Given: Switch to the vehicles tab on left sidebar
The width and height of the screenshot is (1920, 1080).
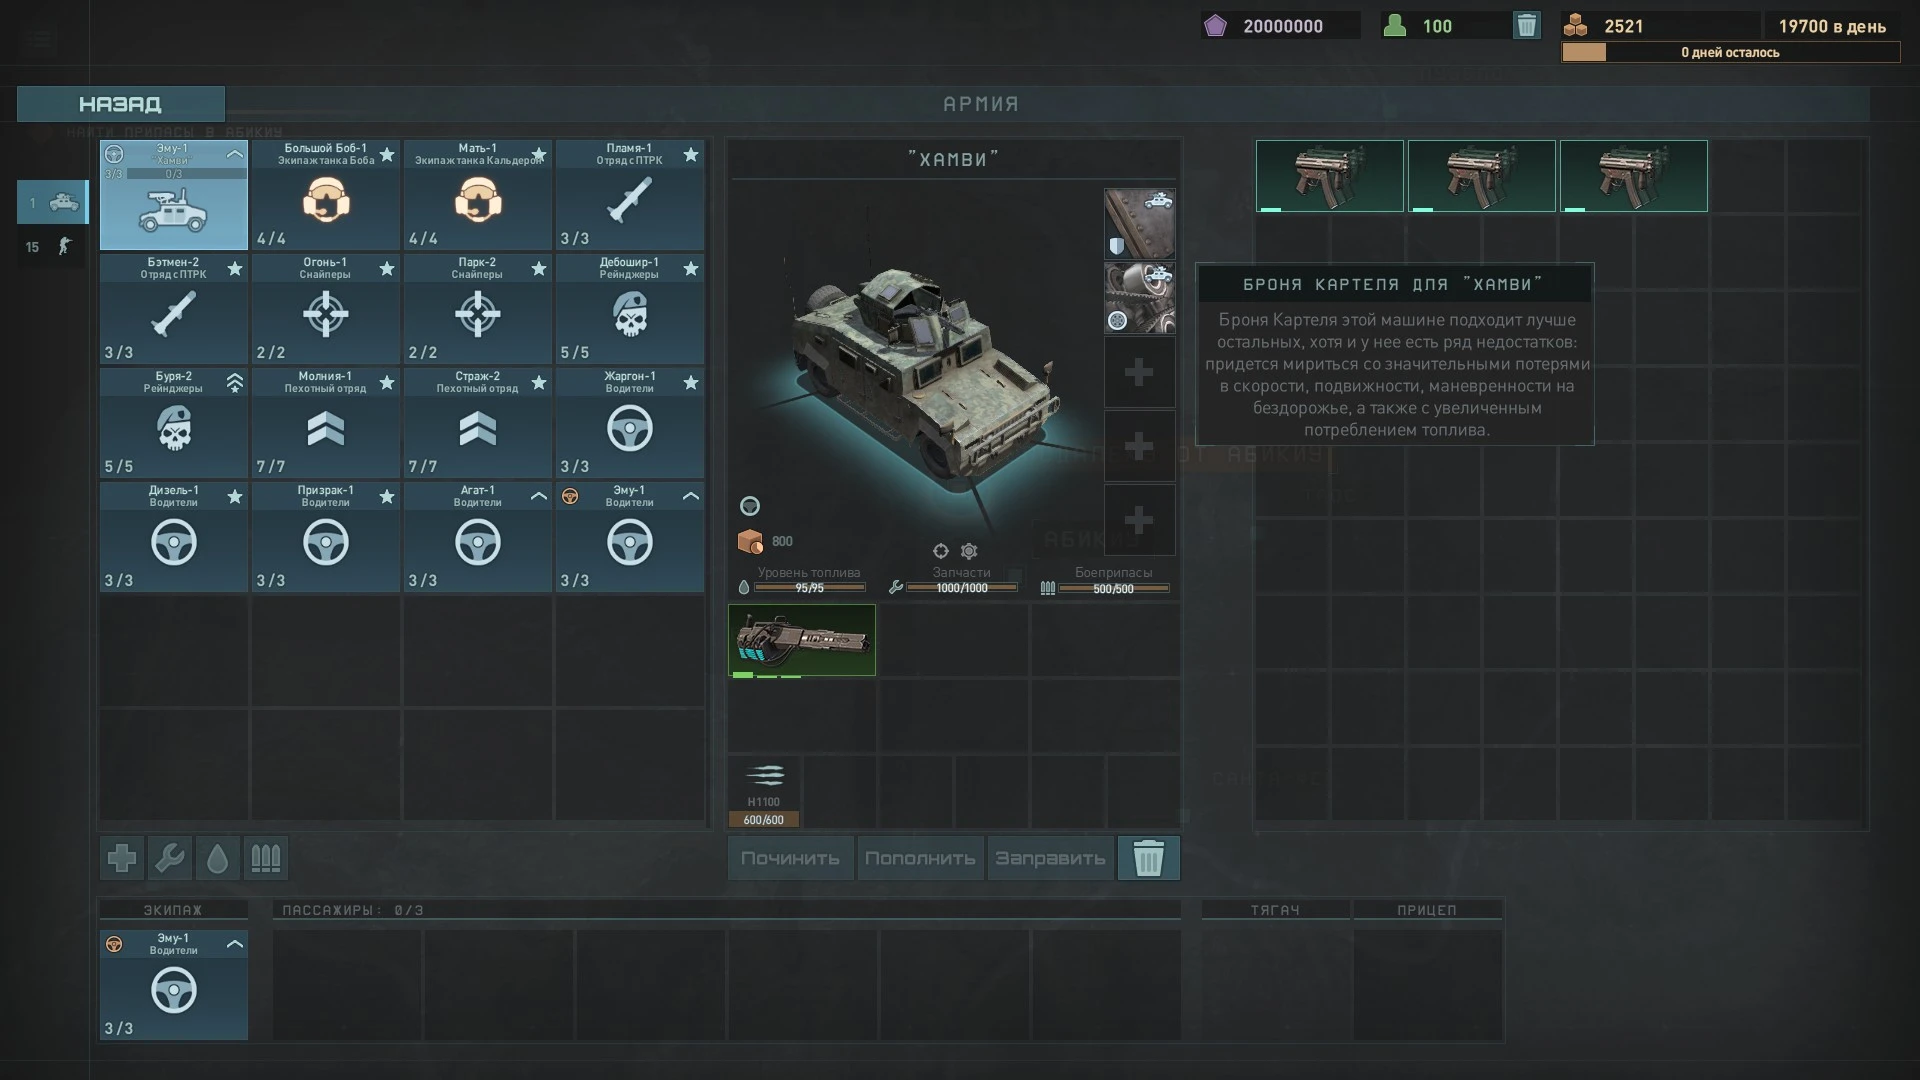Looking at the screenshot, I should click(53, 203).
